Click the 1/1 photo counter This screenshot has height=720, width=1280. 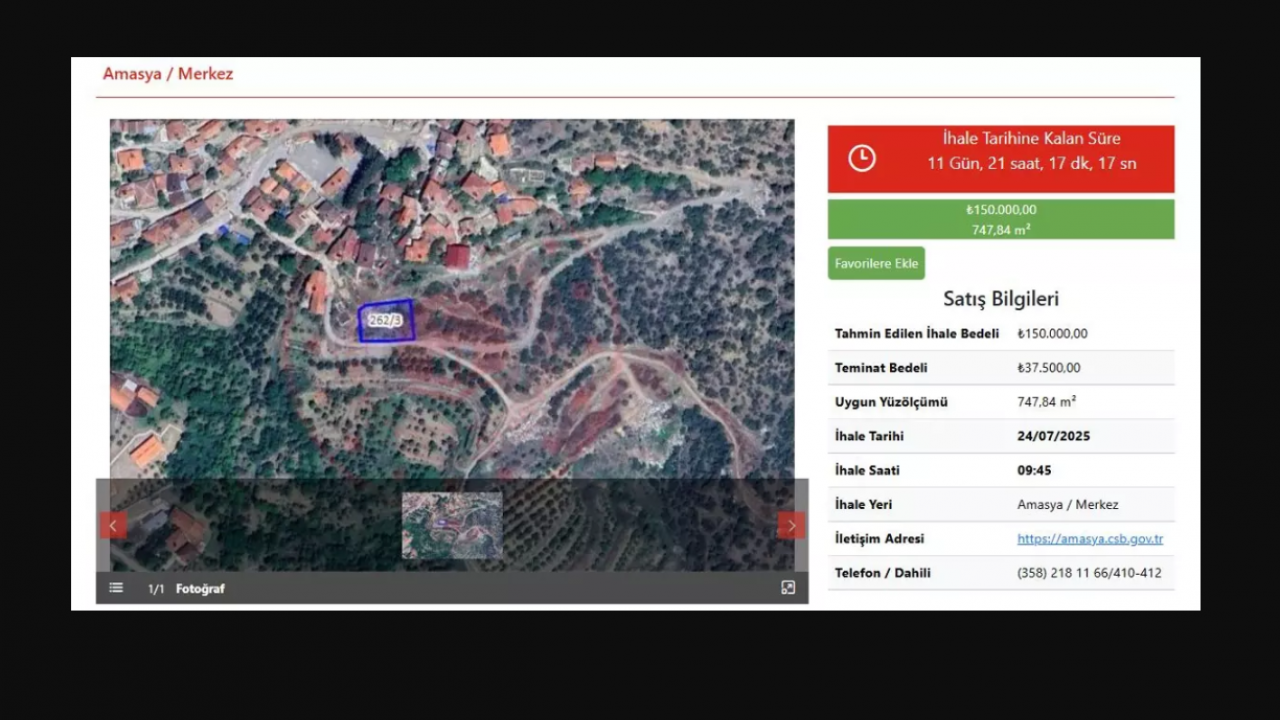(x=156, y=588)
